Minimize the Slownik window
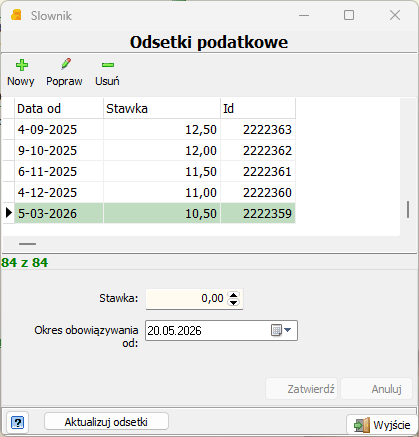 pyautogui.click(x=304, y=15)
